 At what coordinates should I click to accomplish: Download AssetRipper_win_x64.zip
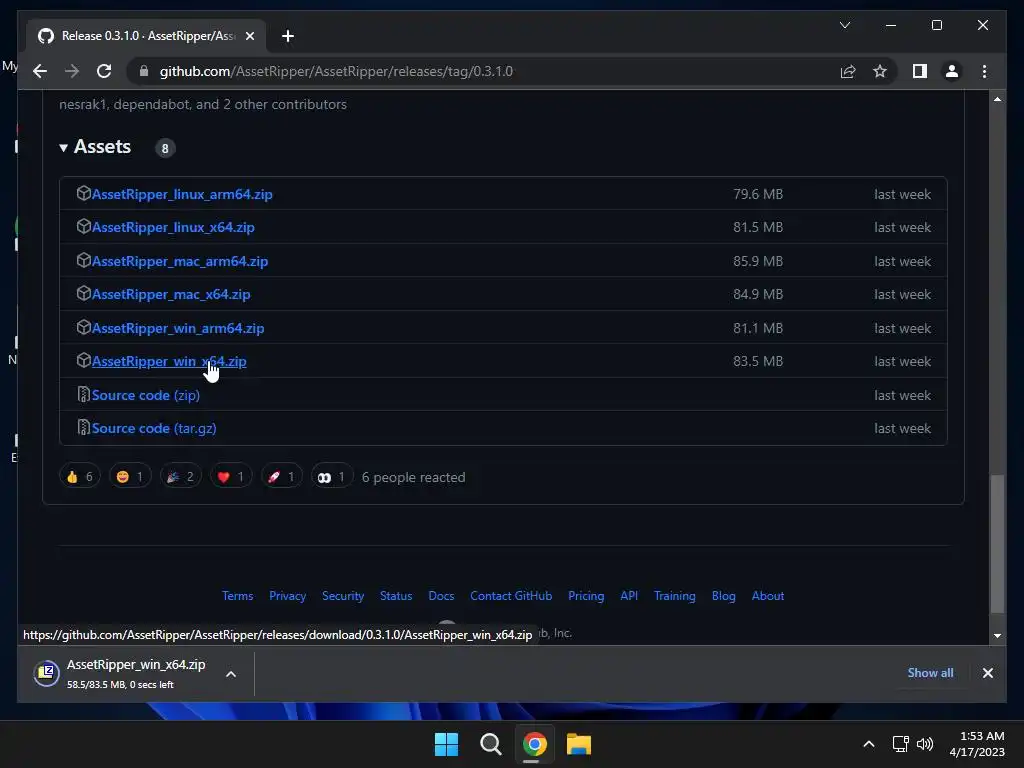(169, 361)
